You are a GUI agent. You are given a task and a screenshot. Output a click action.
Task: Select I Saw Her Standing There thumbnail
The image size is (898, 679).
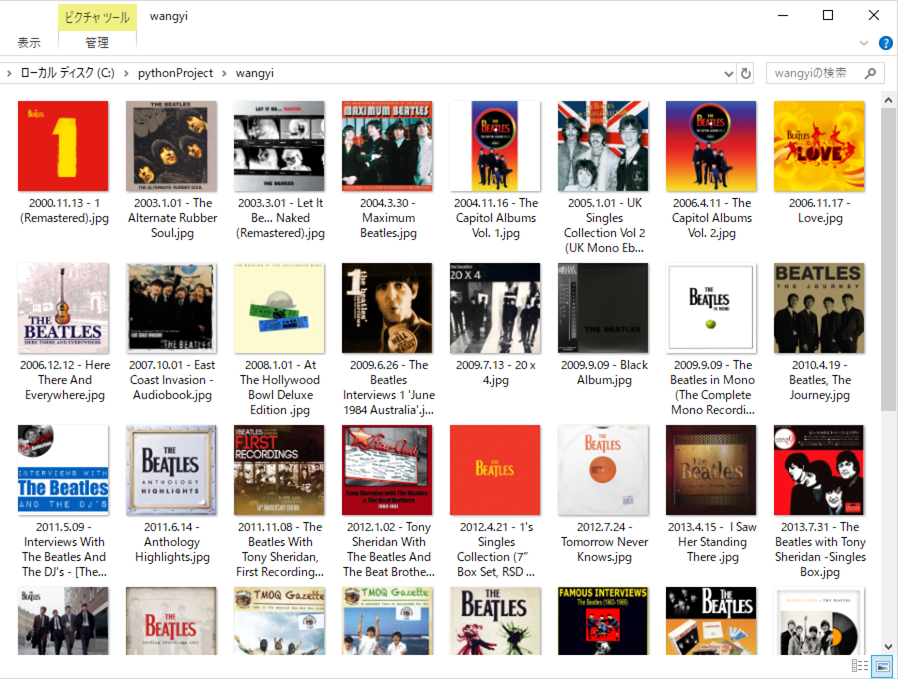click(x=711, y=470)
